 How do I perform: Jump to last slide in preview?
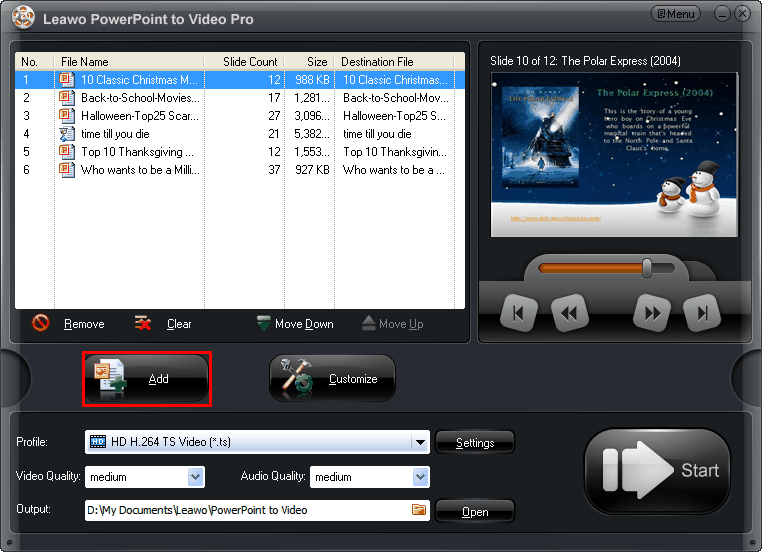pos(702,313)
